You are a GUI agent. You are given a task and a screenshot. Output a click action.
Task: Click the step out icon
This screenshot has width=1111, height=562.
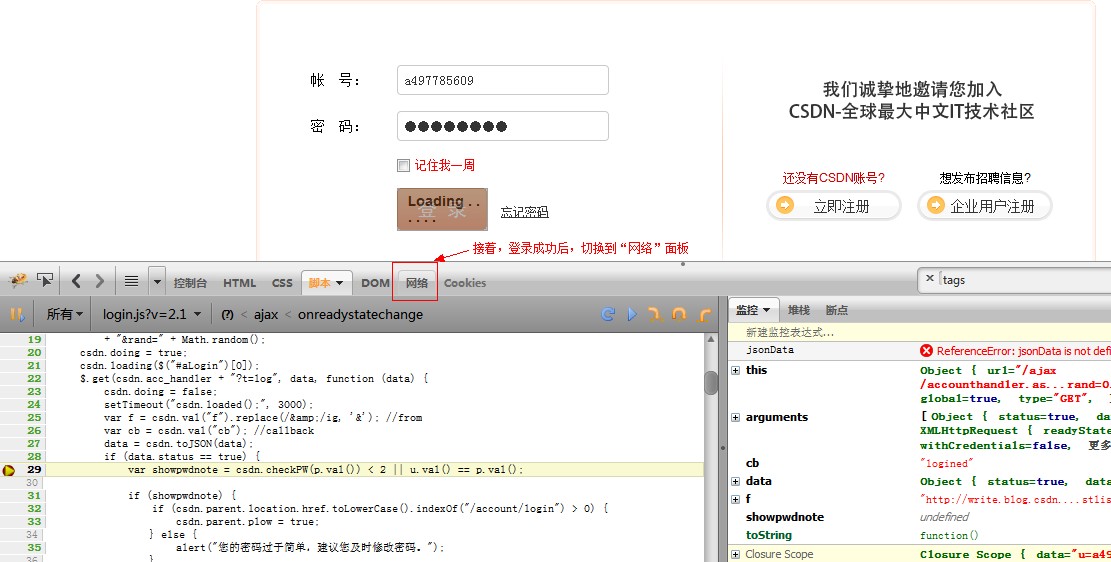[704, 314]
